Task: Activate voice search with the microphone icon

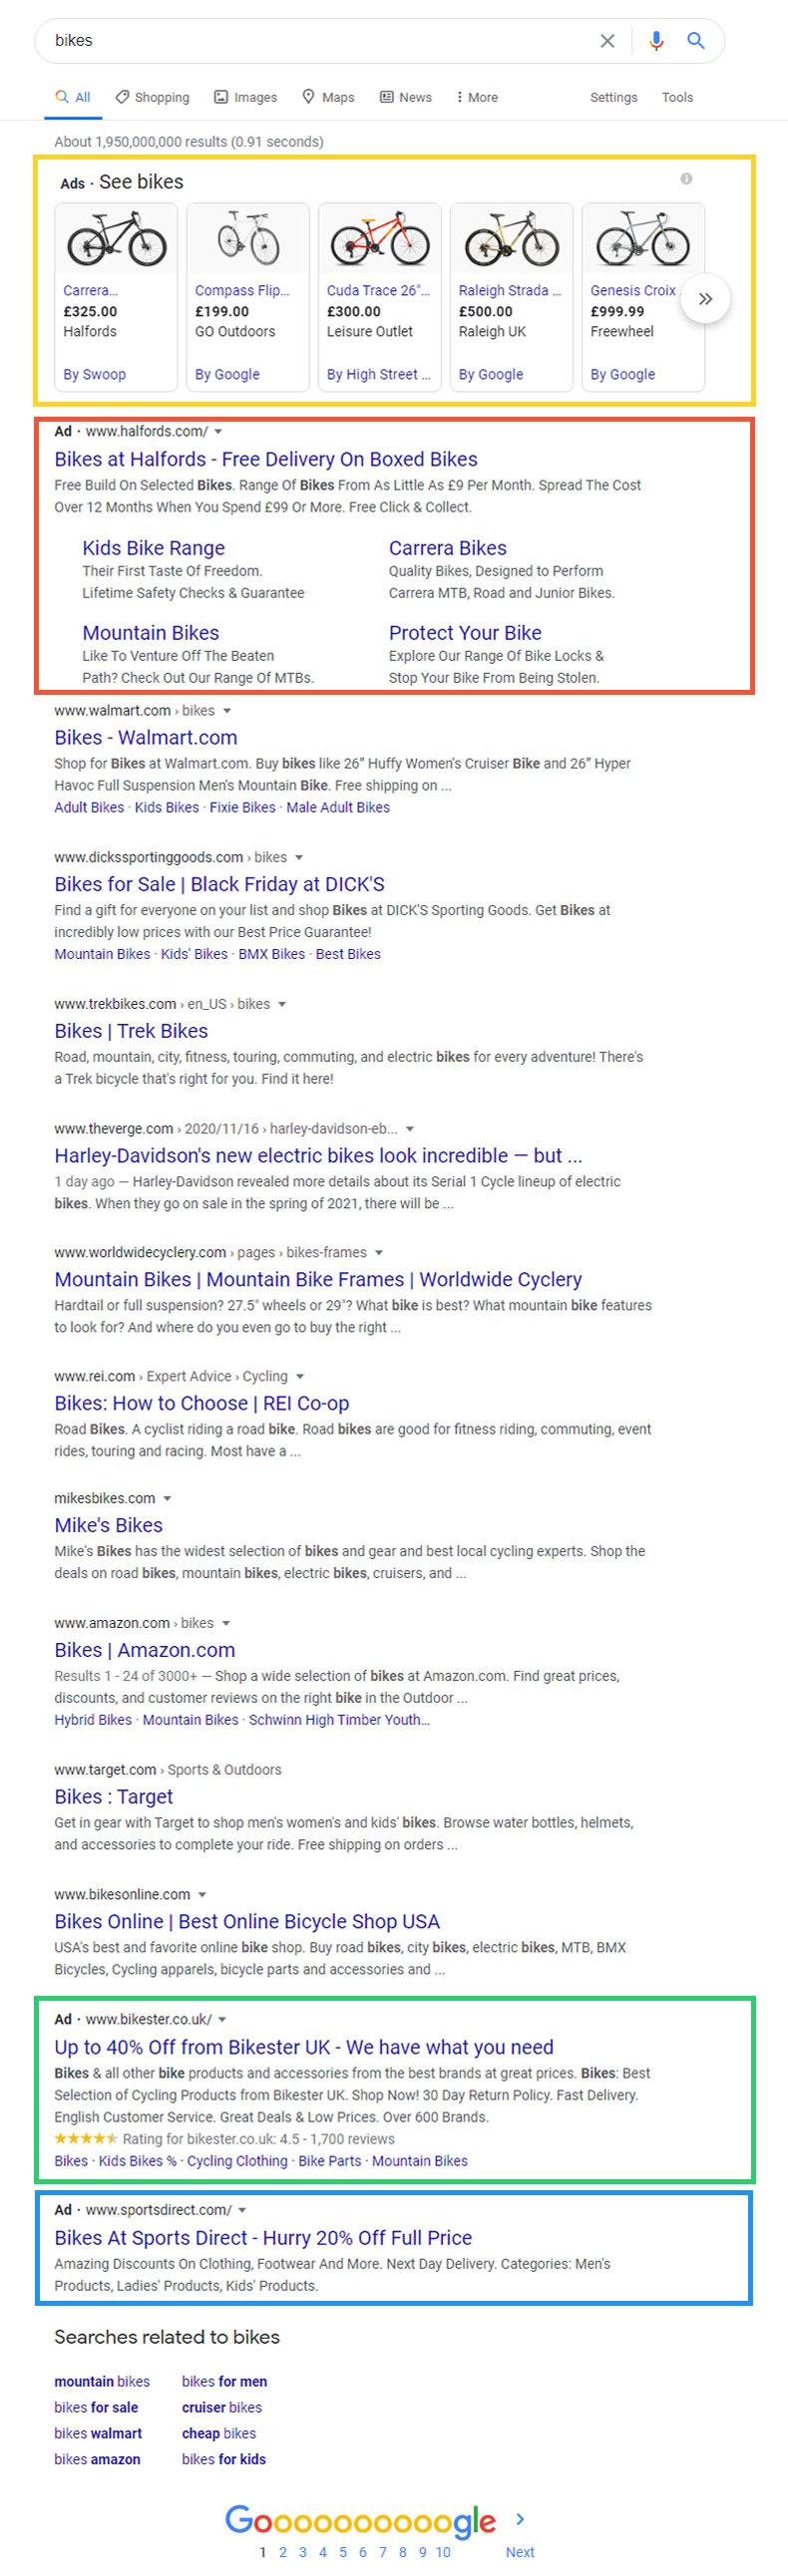Action: [x=656, y=41]
